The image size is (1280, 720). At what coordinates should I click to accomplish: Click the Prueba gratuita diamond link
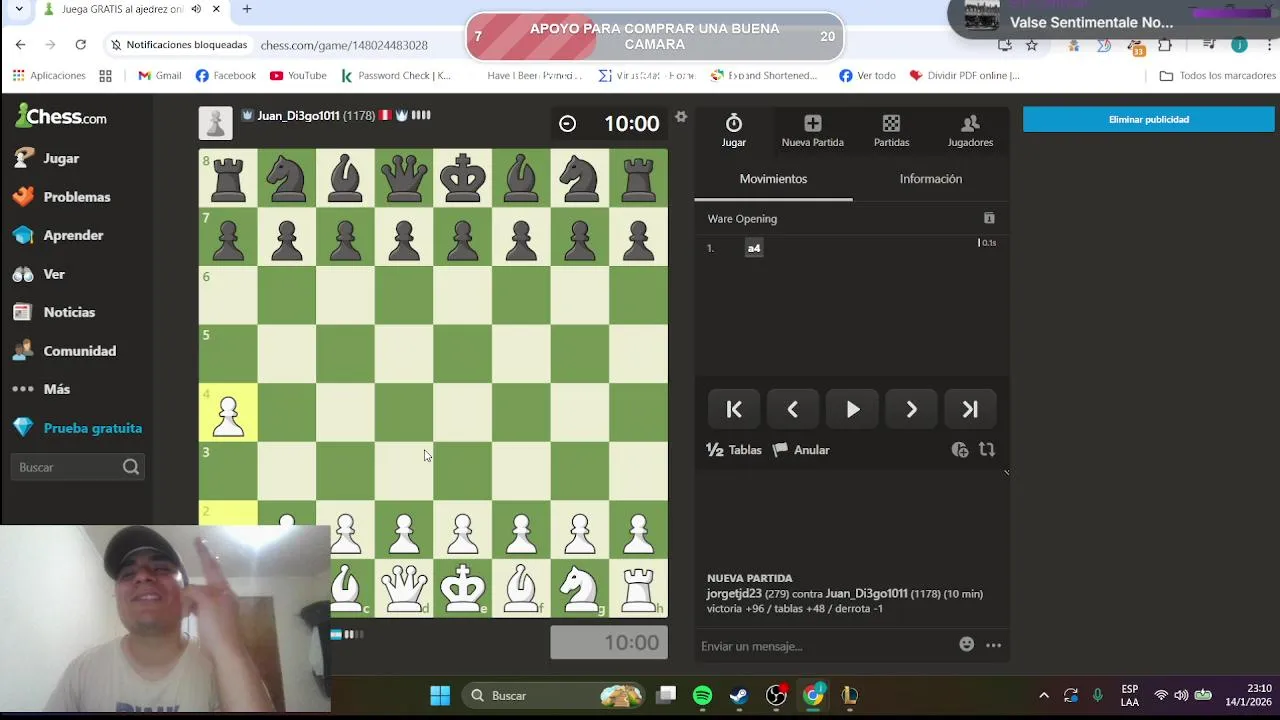[x=78, y=428]
